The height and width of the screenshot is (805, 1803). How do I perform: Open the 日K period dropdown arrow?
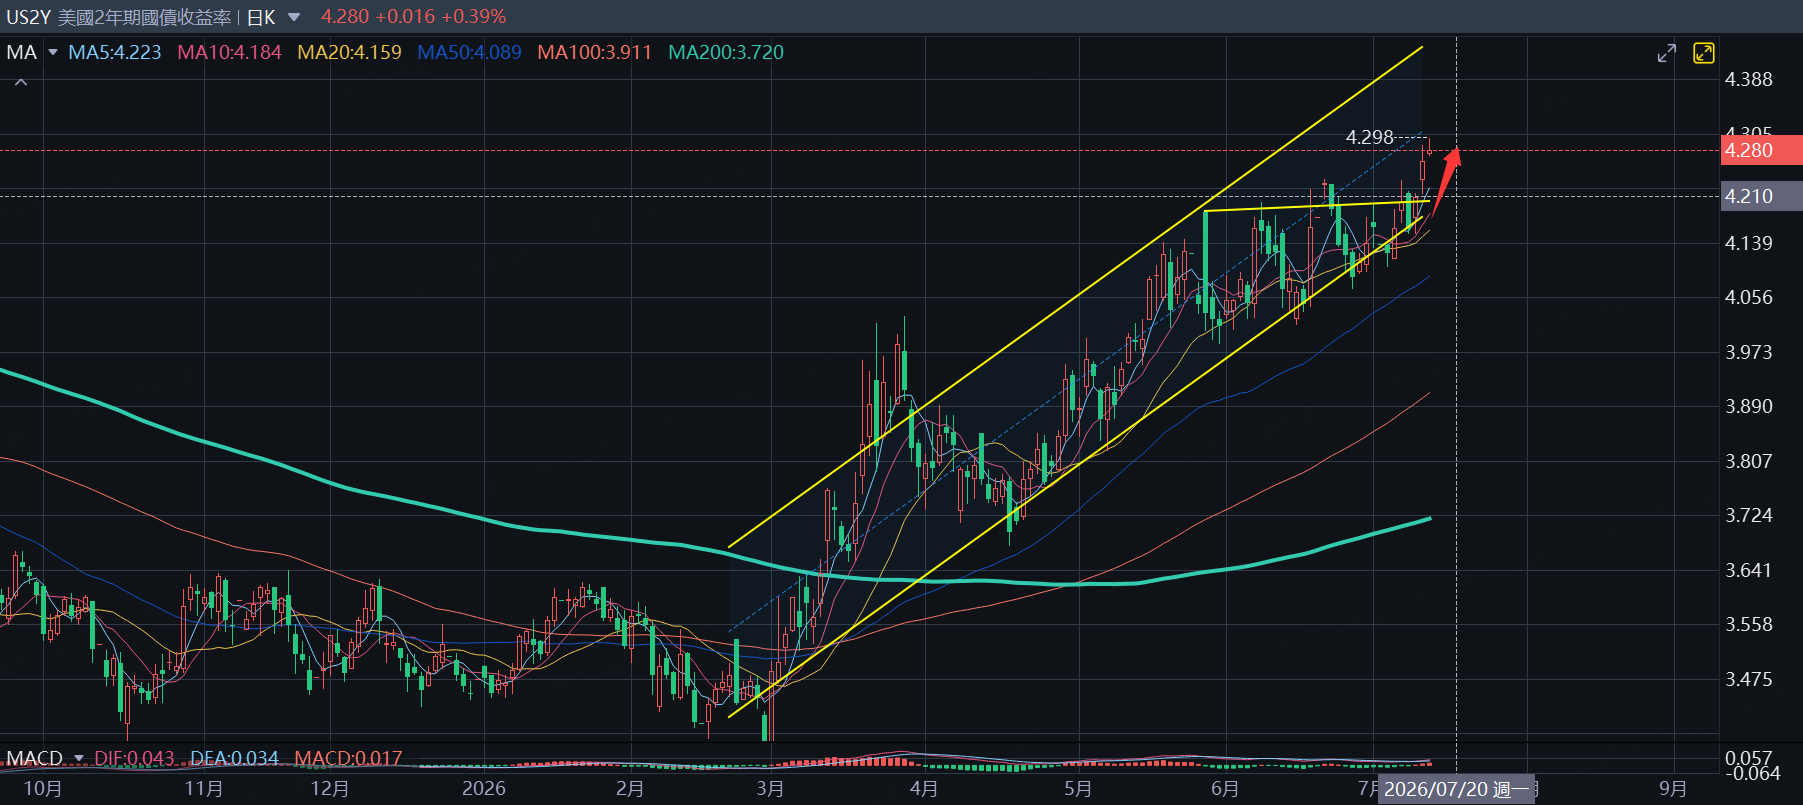(294, 17)
